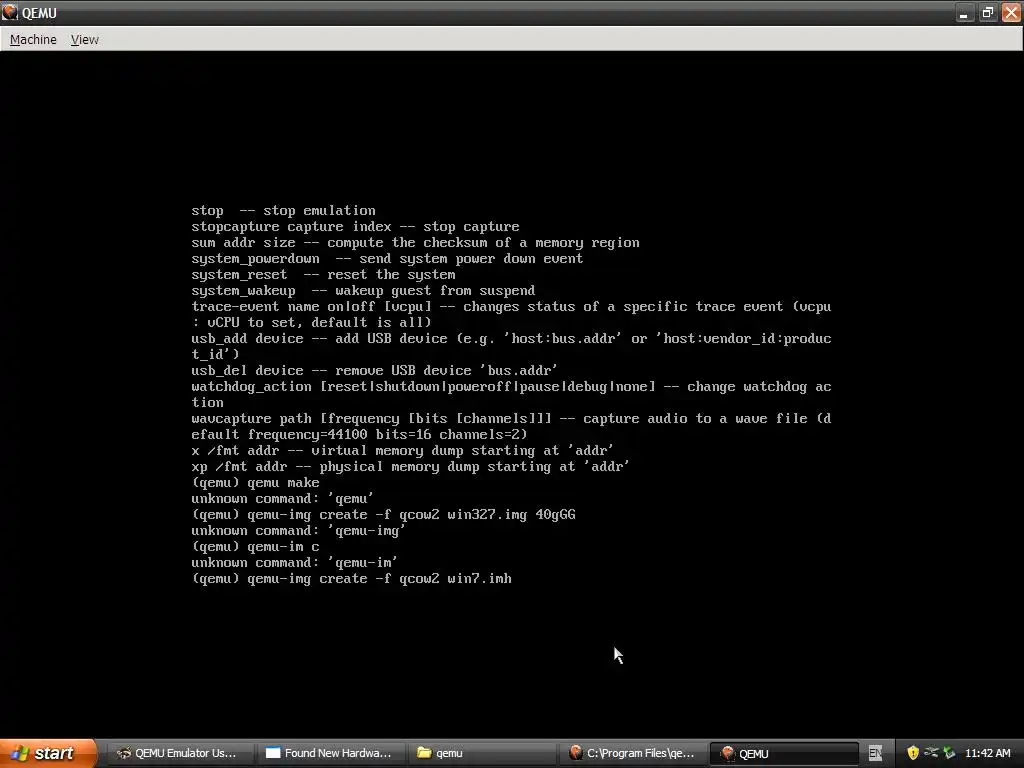
Task: Open the security shield tray icon
Action: [x=913, y=753]
